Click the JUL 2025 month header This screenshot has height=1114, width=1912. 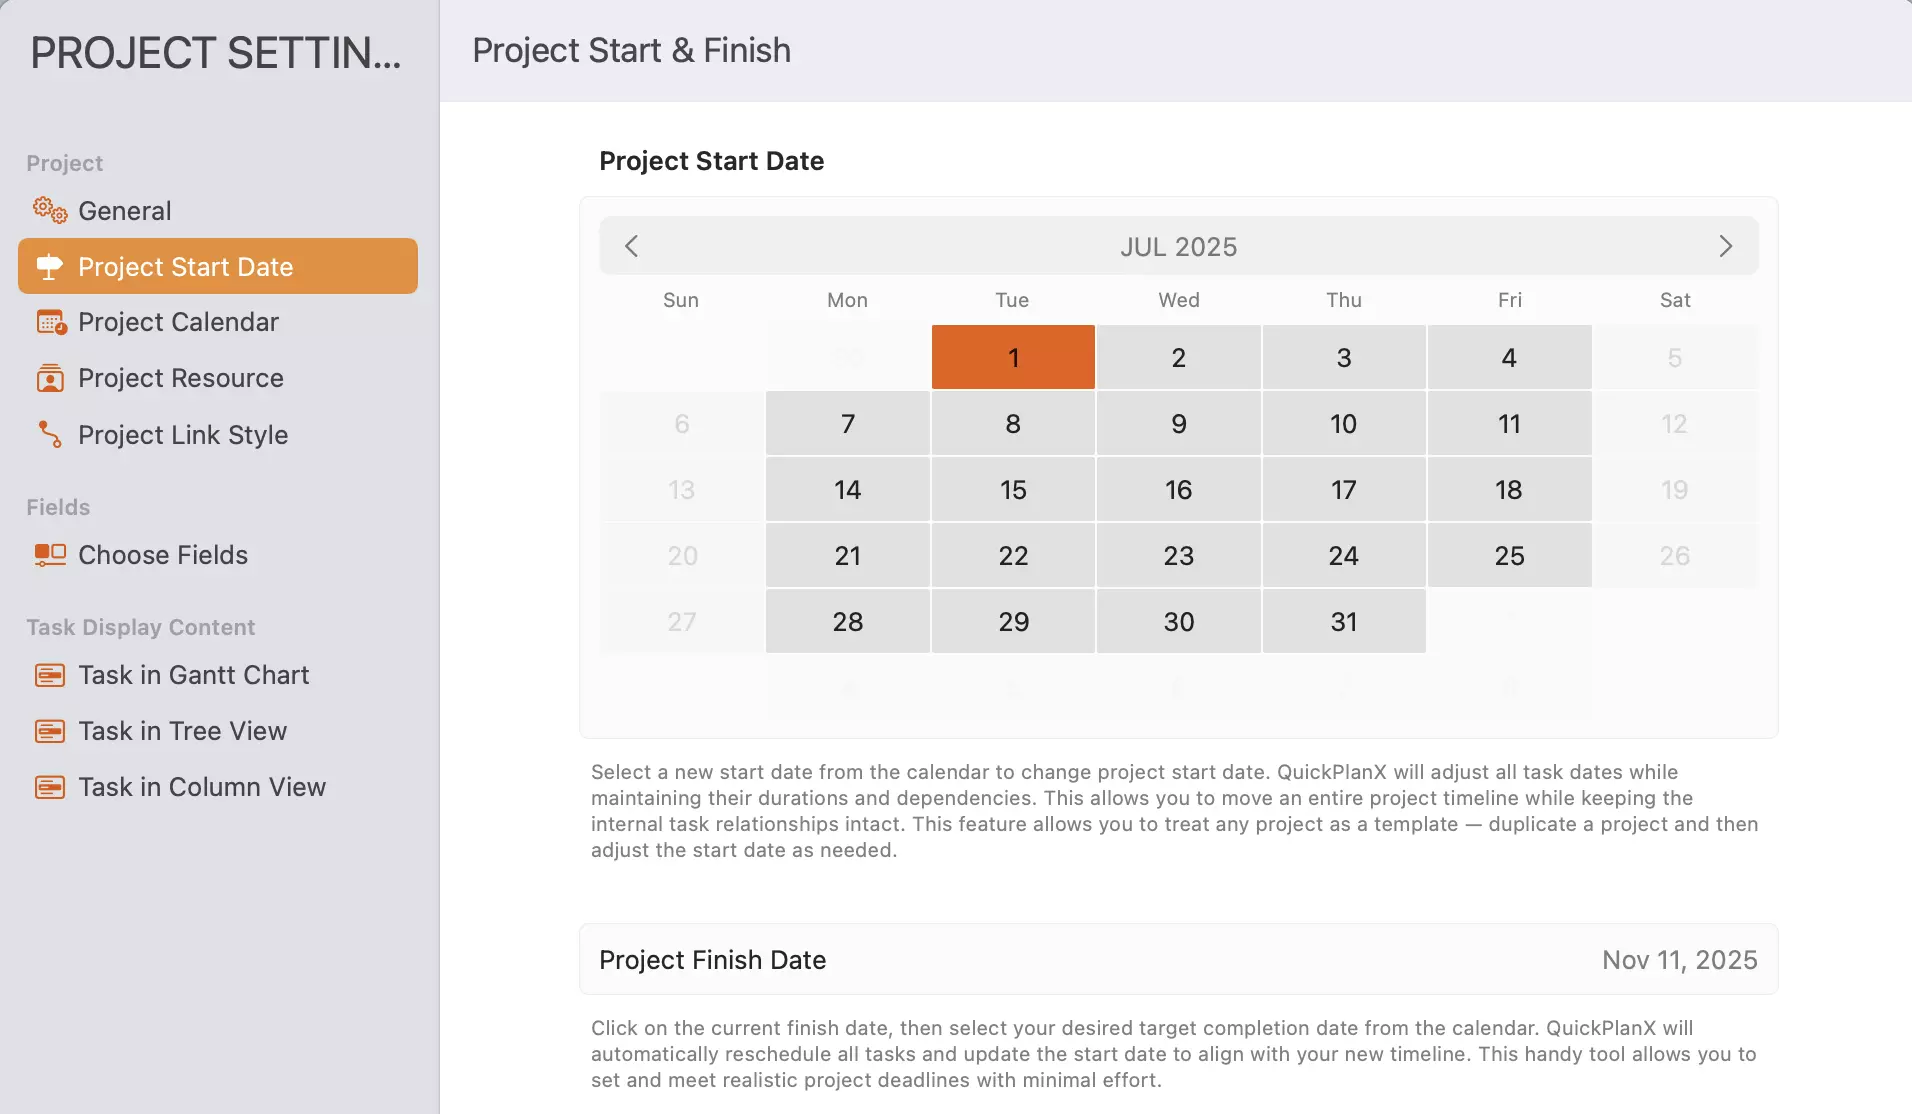[1178, 246]
